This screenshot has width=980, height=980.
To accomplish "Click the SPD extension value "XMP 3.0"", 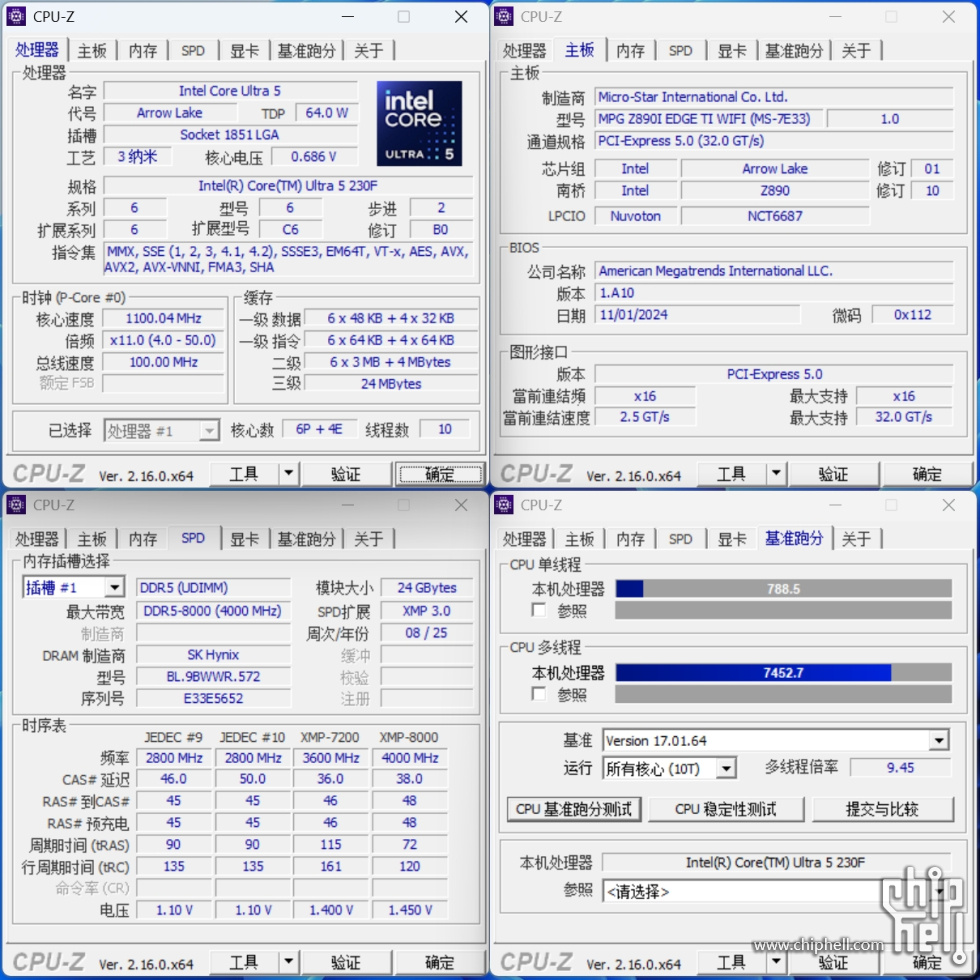I will [x=427, y=611].
